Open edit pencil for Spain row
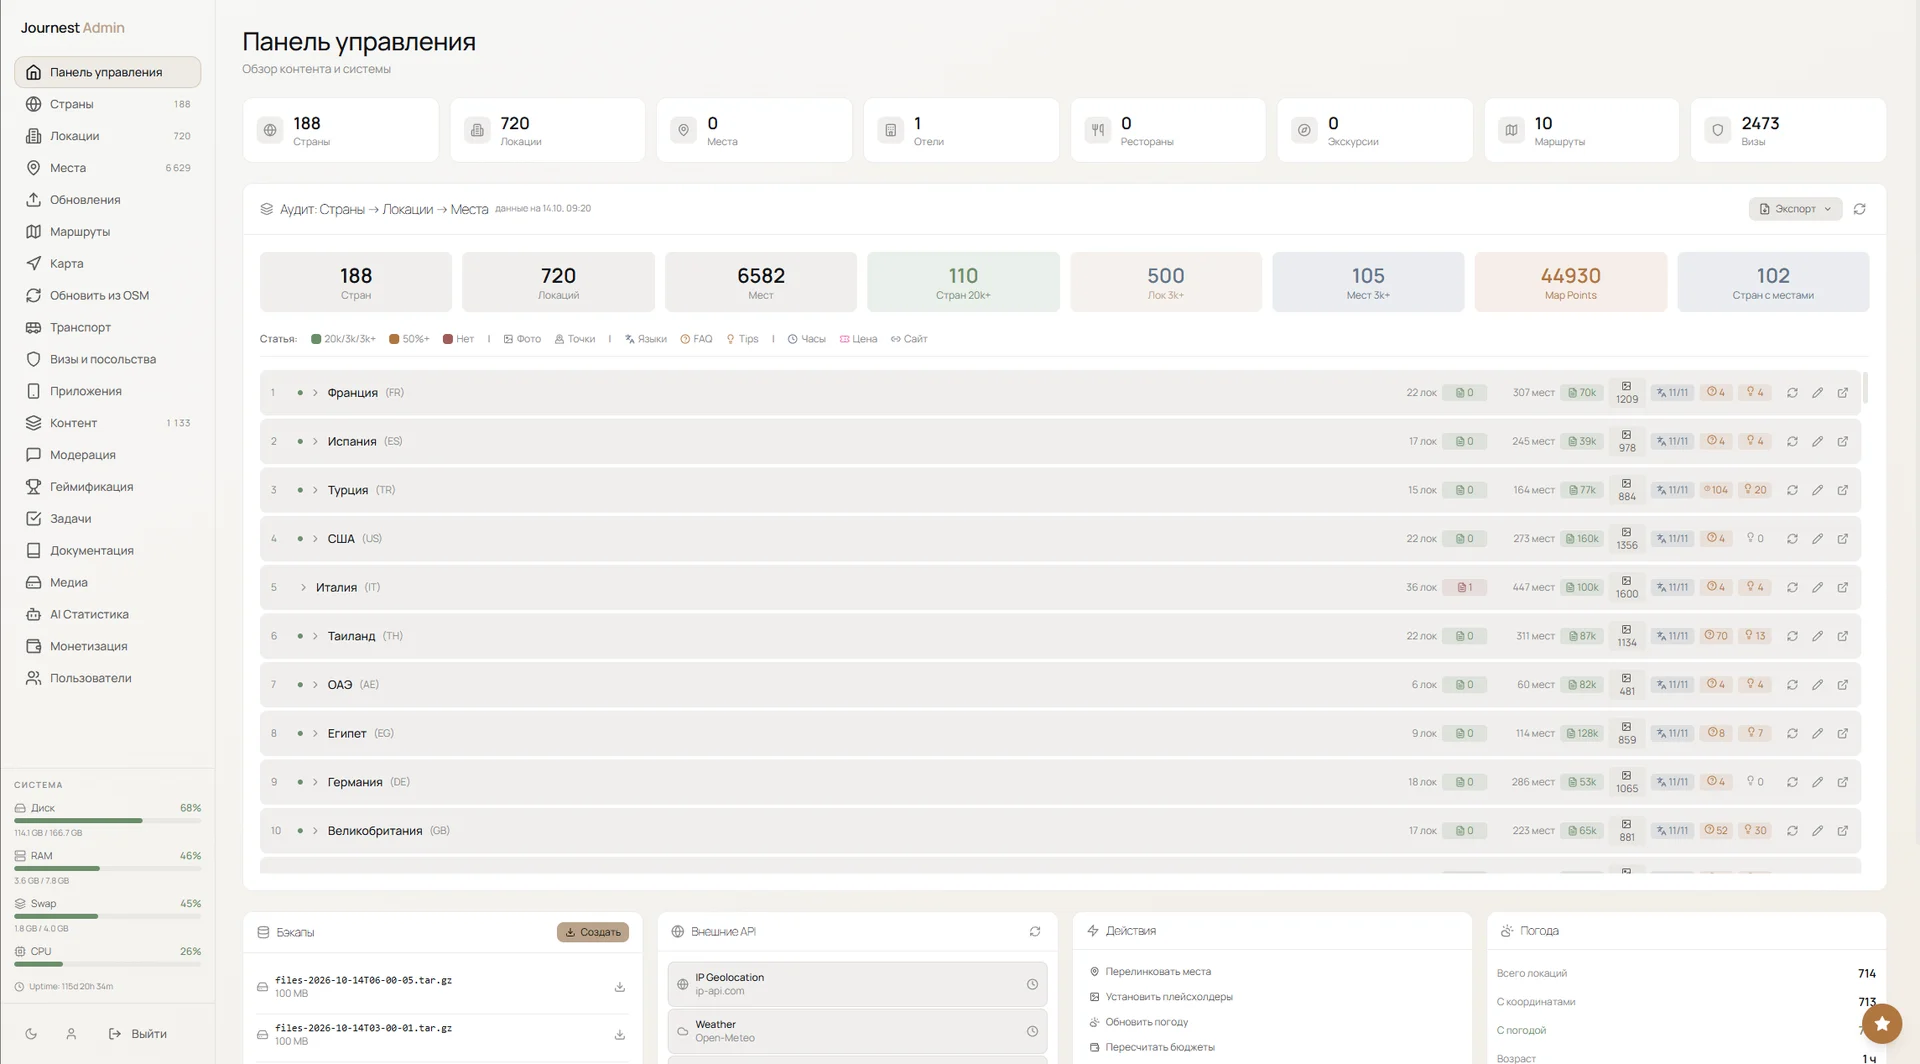This screenshot has width=1920, height=1064. (x=1817, y=441)
